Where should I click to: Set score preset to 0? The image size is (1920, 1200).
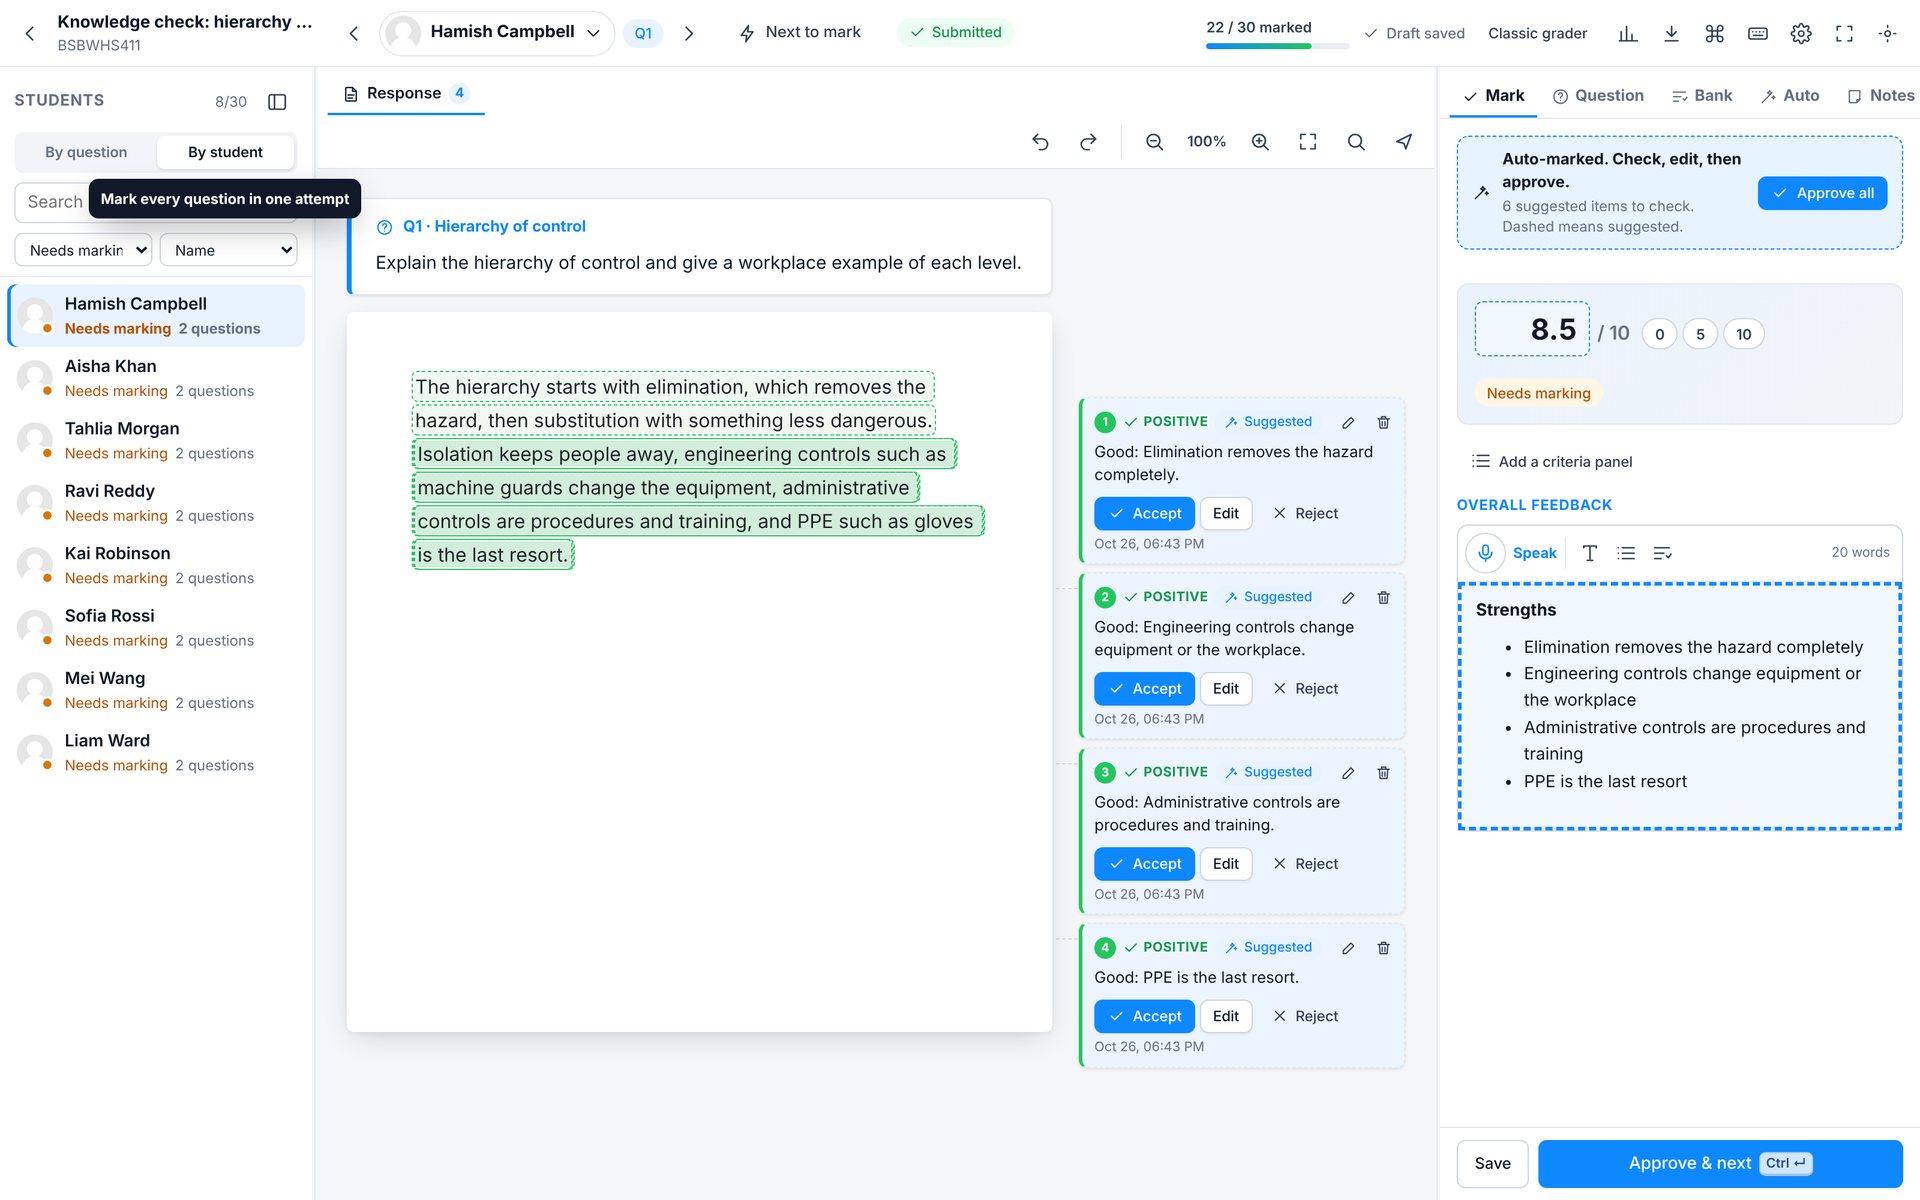(x=1659, y=334)
